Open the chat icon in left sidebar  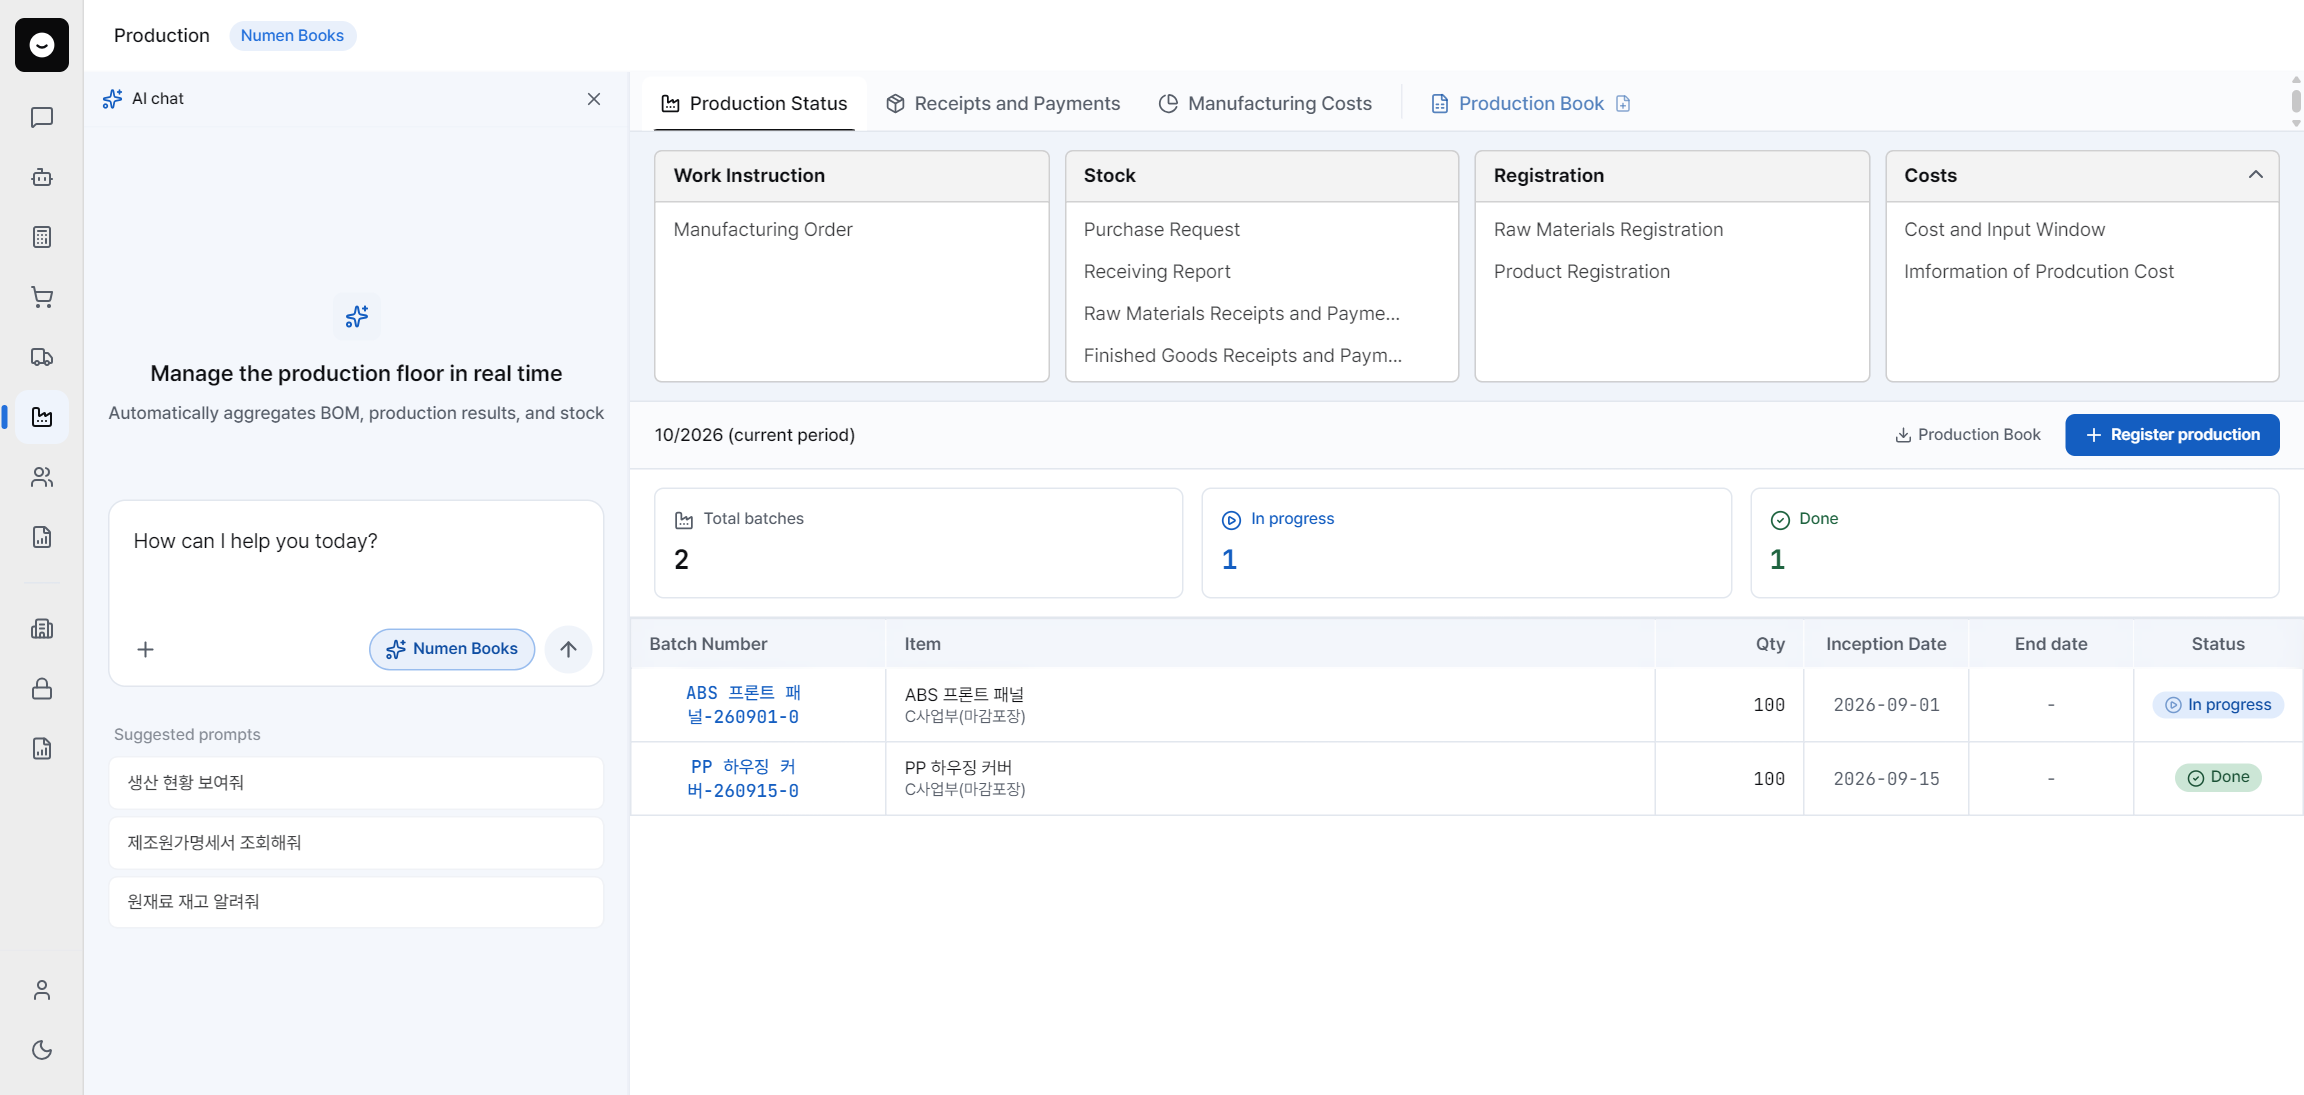42,117
